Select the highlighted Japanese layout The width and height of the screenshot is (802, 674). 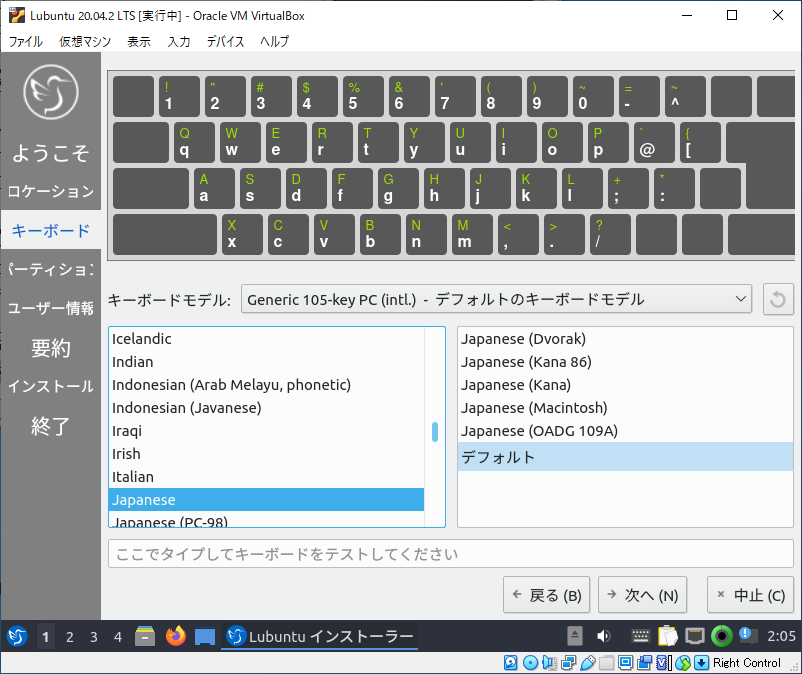pos(266,500)
